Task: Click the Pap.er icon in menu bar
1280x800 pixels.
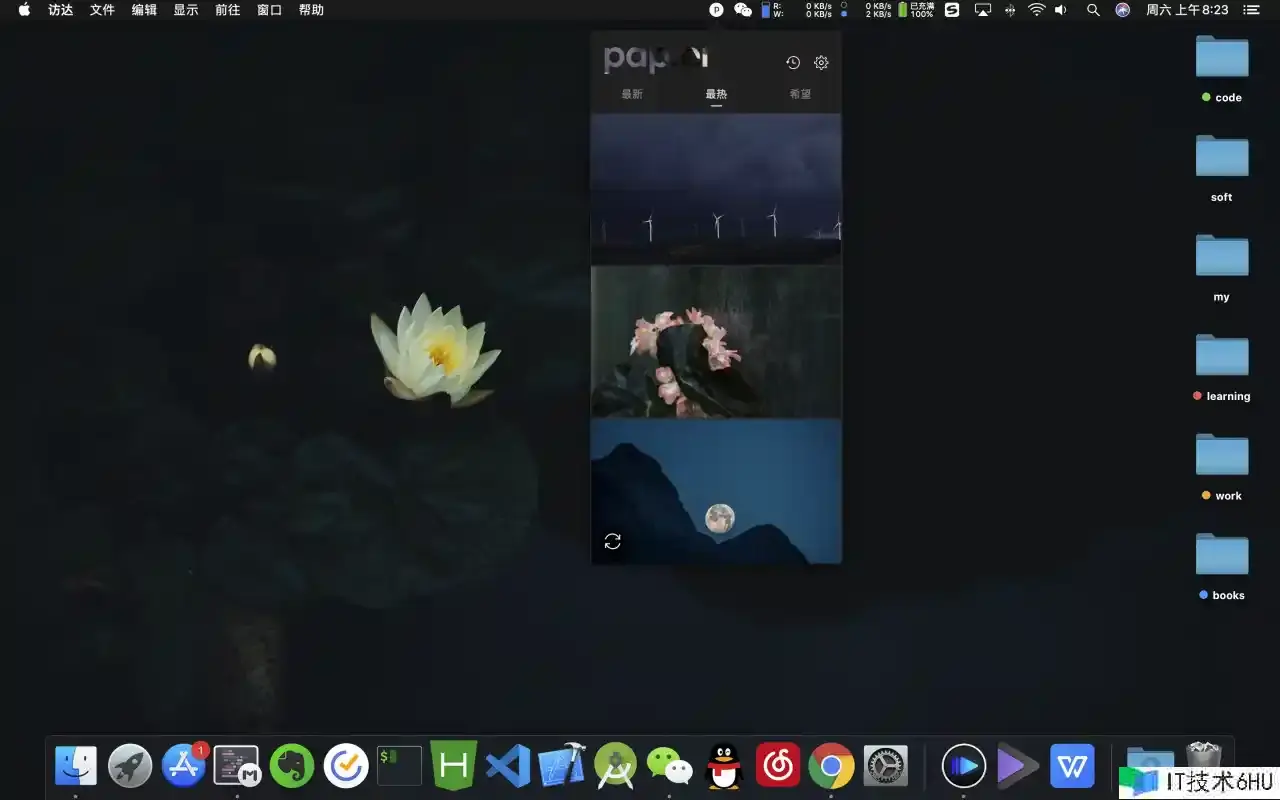Action: click(716, 10)
